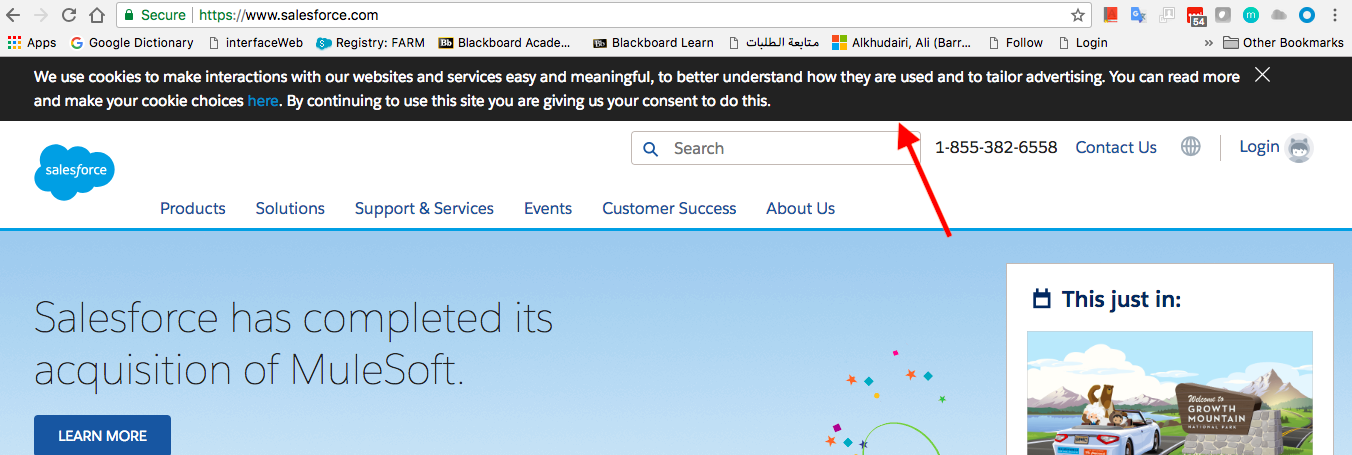Reload the page with the refresh icon
This screenshot has width=1352, height=455.
click(69, 15)
